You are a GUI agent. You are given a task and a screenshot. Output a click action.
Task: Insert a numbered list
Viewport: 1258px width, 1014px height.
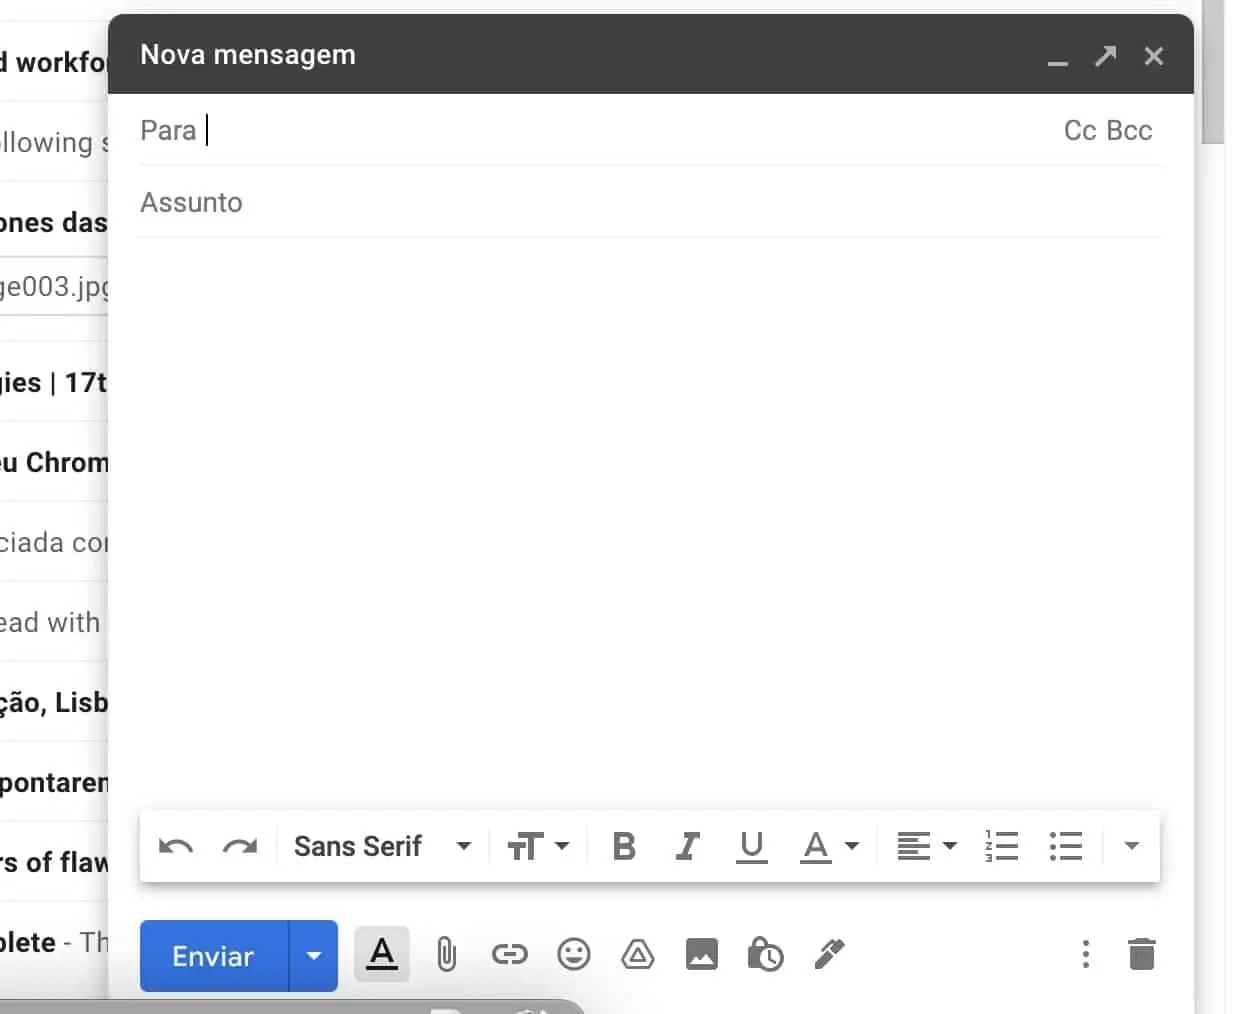coord(1001,846)
